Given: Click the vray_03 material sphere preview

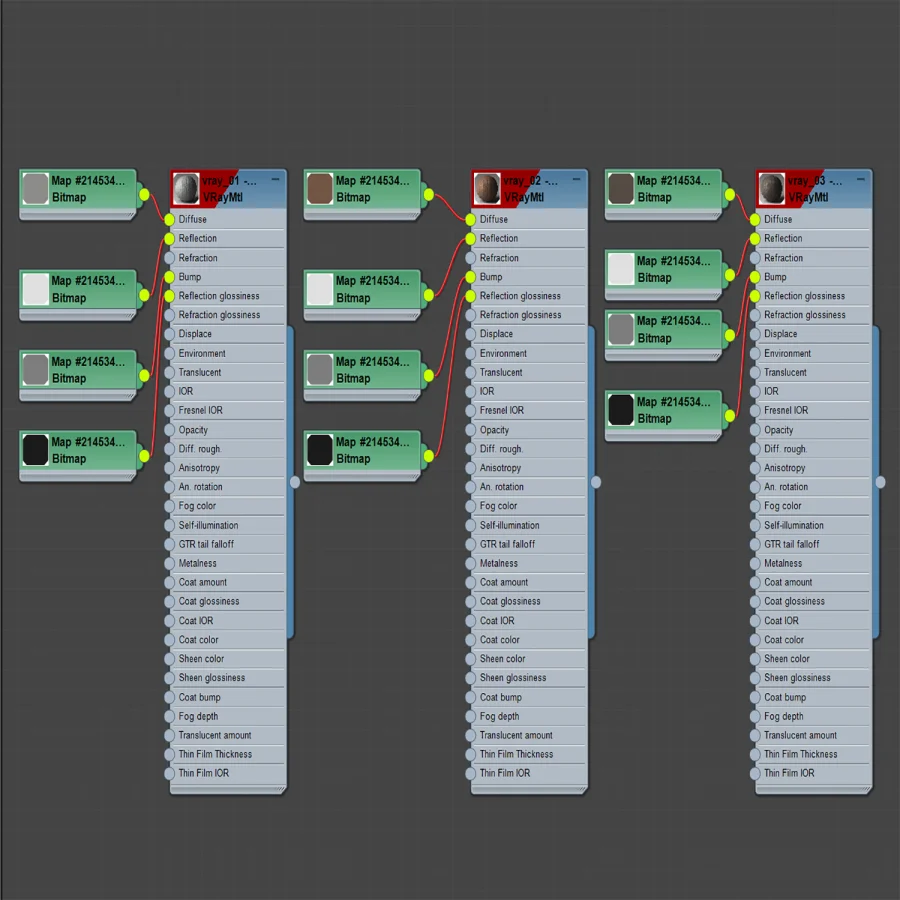Looking at the screenshot, I should click(771, 189).
